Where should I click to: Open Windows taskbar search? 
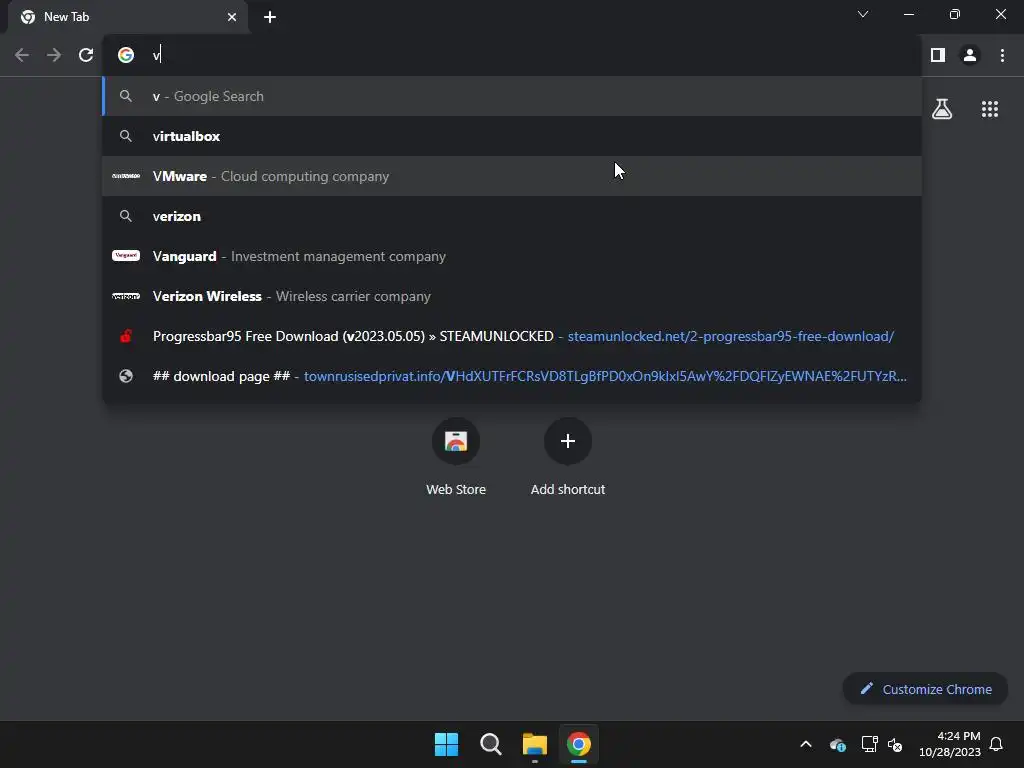pos(490,744)
